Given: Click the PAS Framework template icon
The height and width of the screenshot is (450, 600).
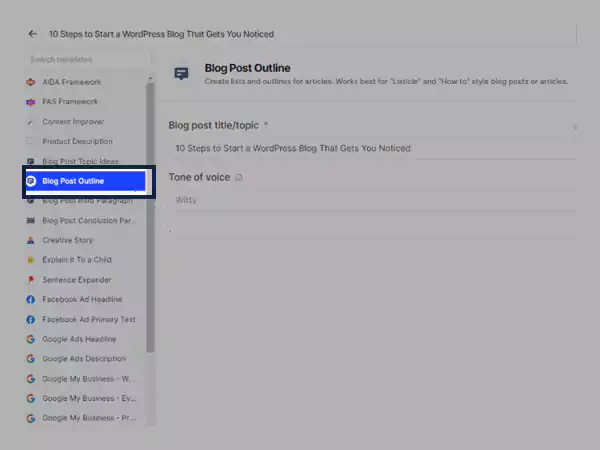Looking at the screenshot, I should 31,102.
